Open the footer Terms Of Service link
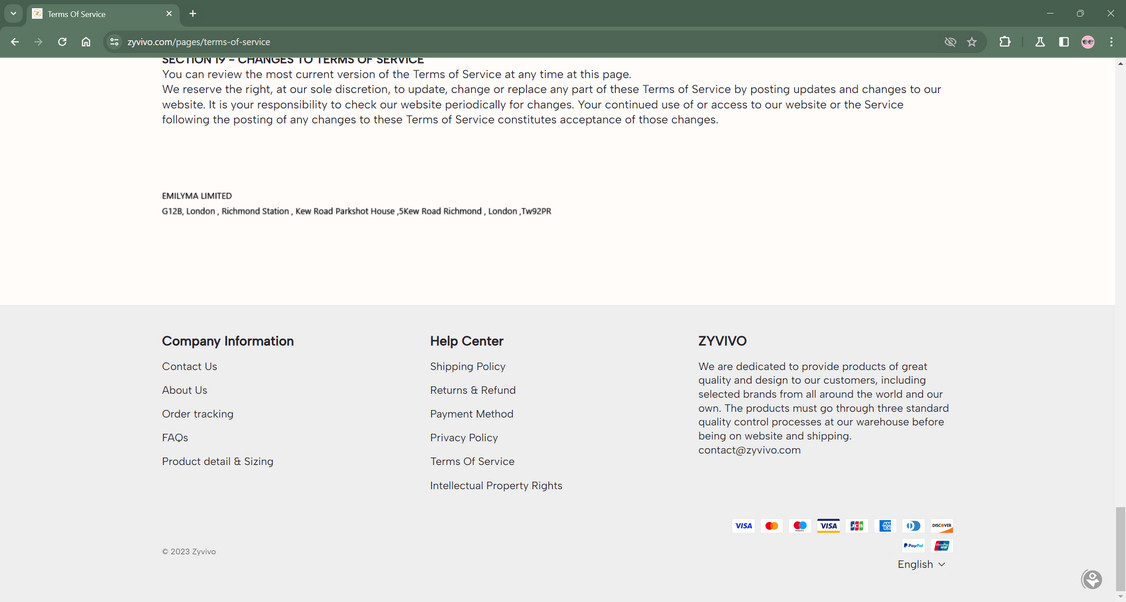This screenshot has width=1126, height=602. [472, 461]
